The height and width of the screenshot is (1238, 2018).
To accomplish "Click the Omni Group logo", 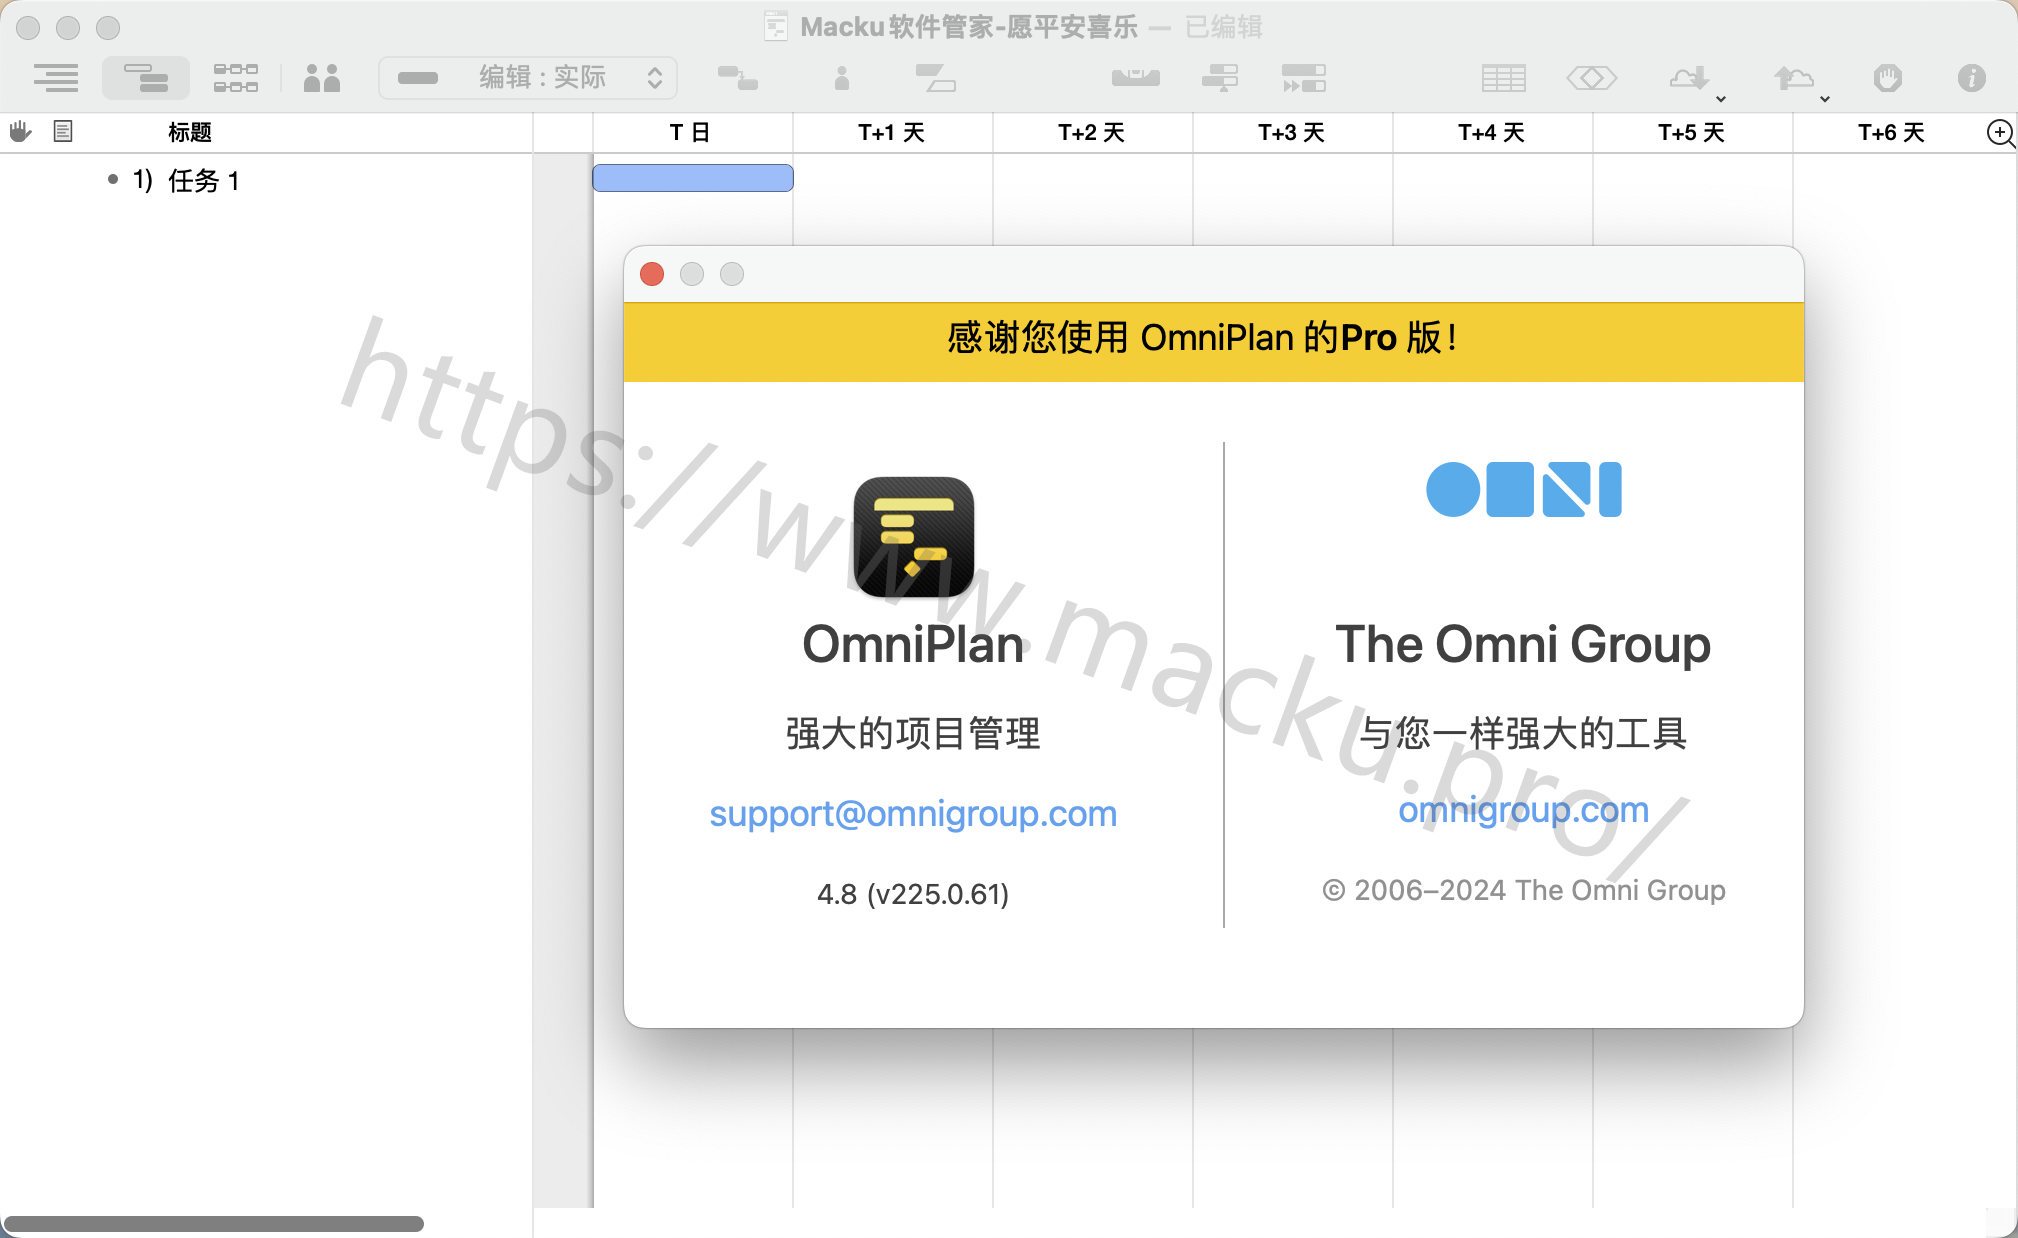I will point(1523,489).
